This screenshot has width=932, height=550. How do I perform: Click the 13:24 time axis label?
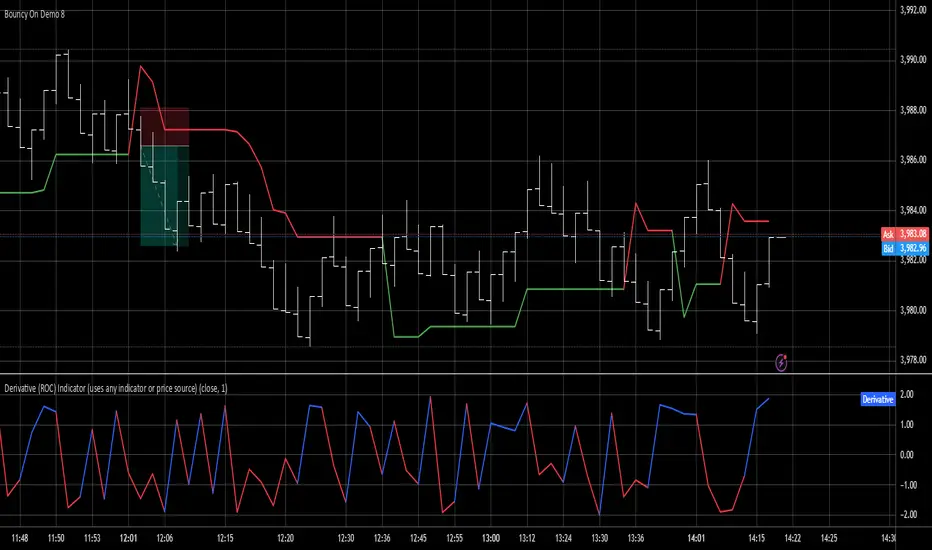(x=563, y=538)
